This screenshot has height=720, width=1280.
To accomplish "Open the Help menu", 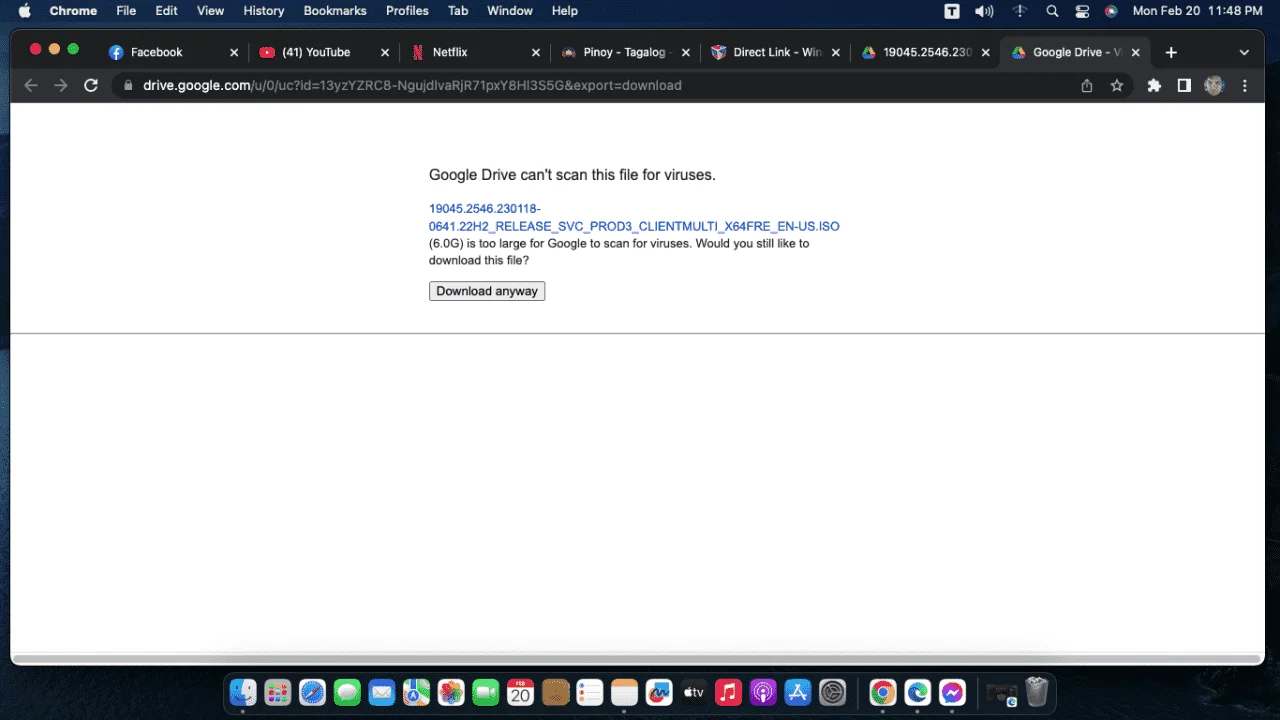I will click(x=565, y=11).
